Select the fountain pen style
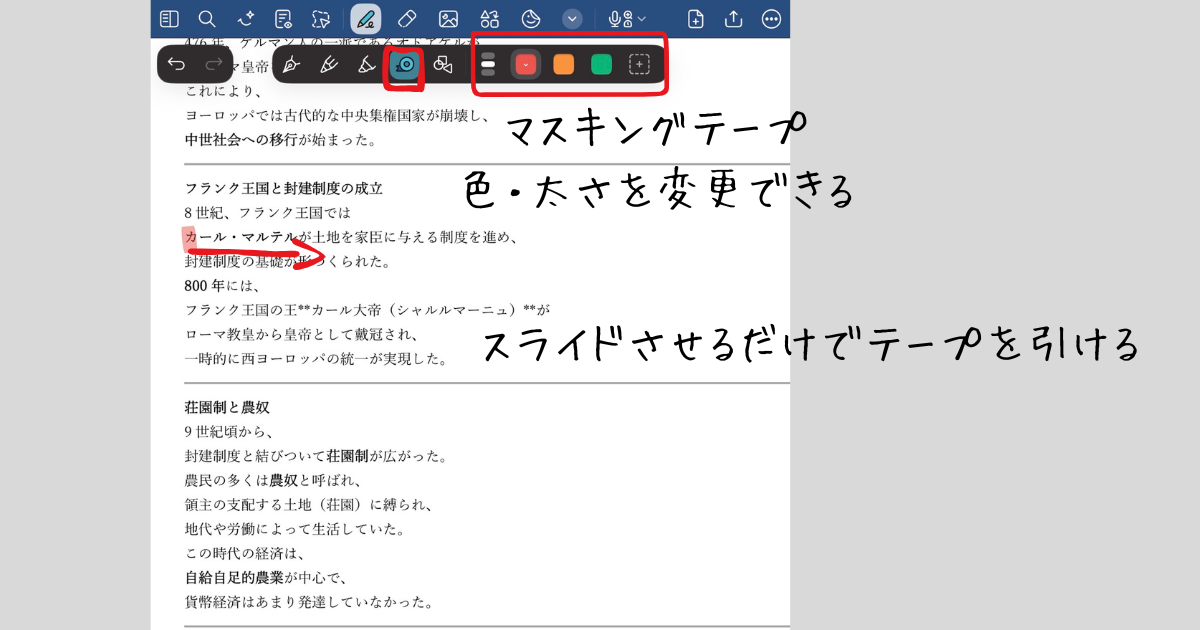Image resolution: width=1200 pixels, height=630 pixels. coord(291,65)
